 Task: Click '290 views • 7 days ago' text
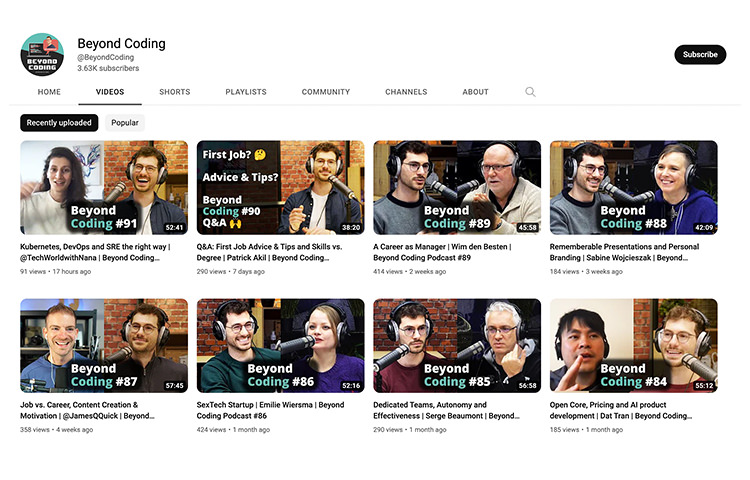(231, 272)
